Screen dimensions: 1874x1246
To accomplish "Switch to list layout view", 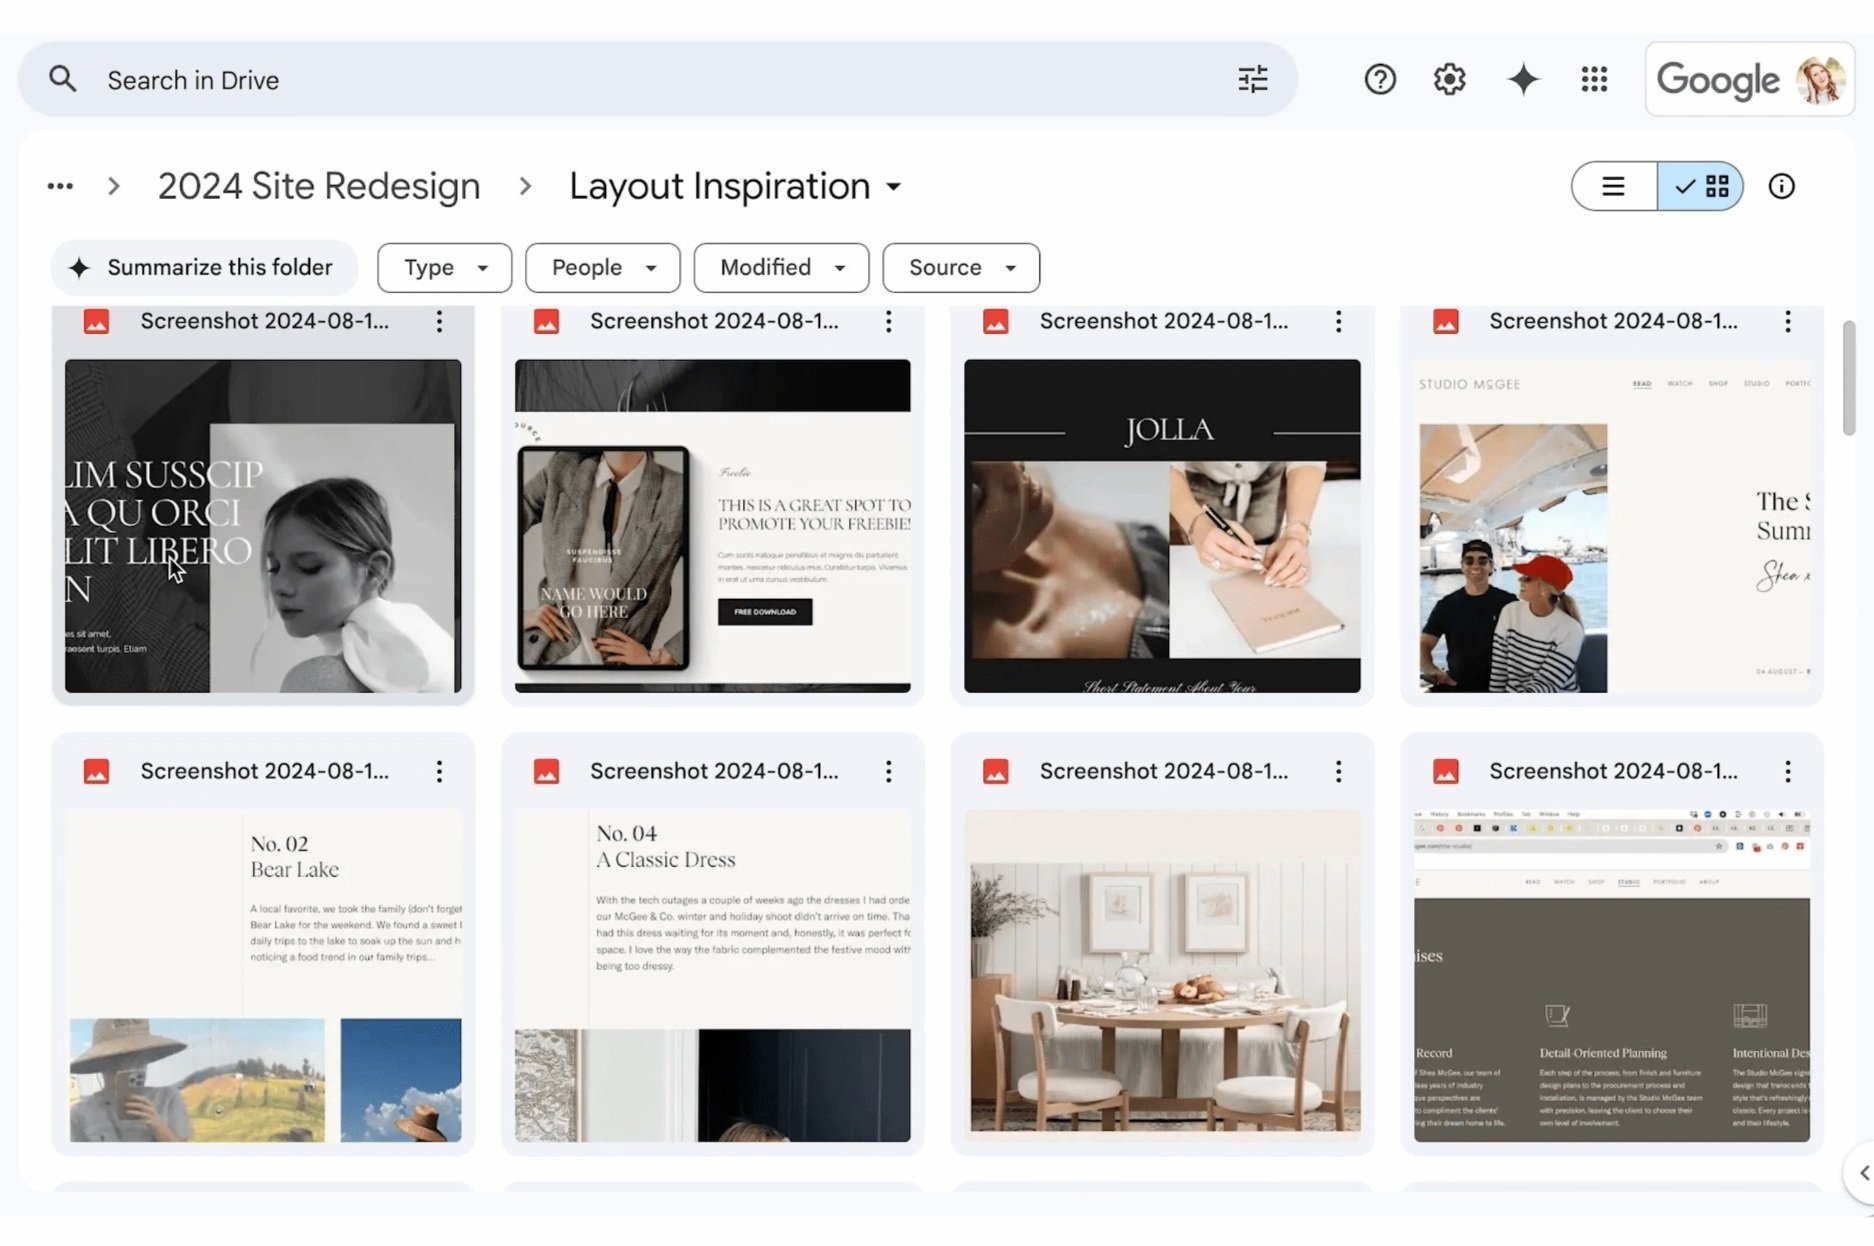I will click(x=1613, y=186).
